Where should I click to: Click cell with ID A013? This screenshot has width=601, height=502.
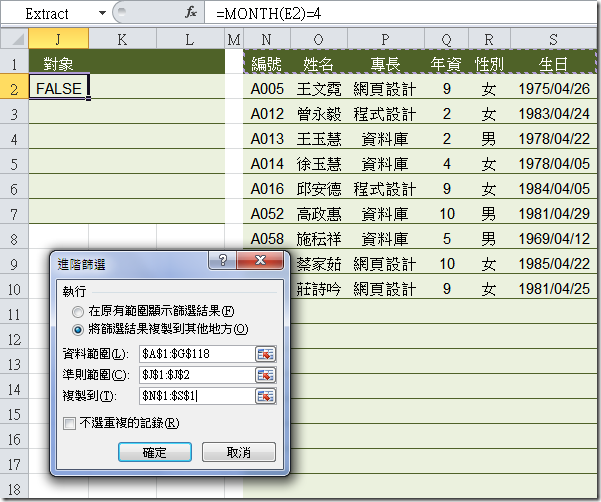coord(267,138)
